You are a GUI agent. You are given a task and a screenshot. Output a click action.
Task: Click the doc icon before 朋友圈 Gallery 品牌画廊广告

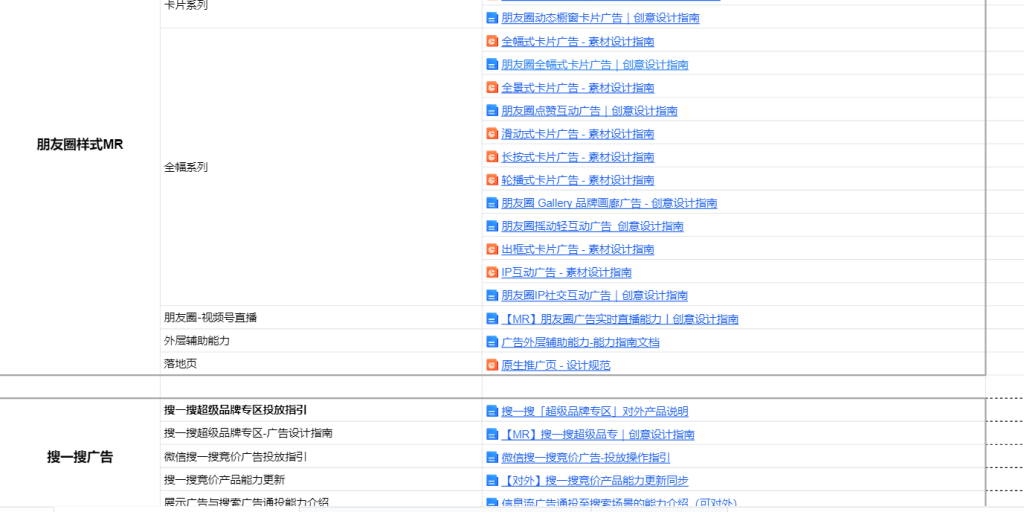coord(492,202)
